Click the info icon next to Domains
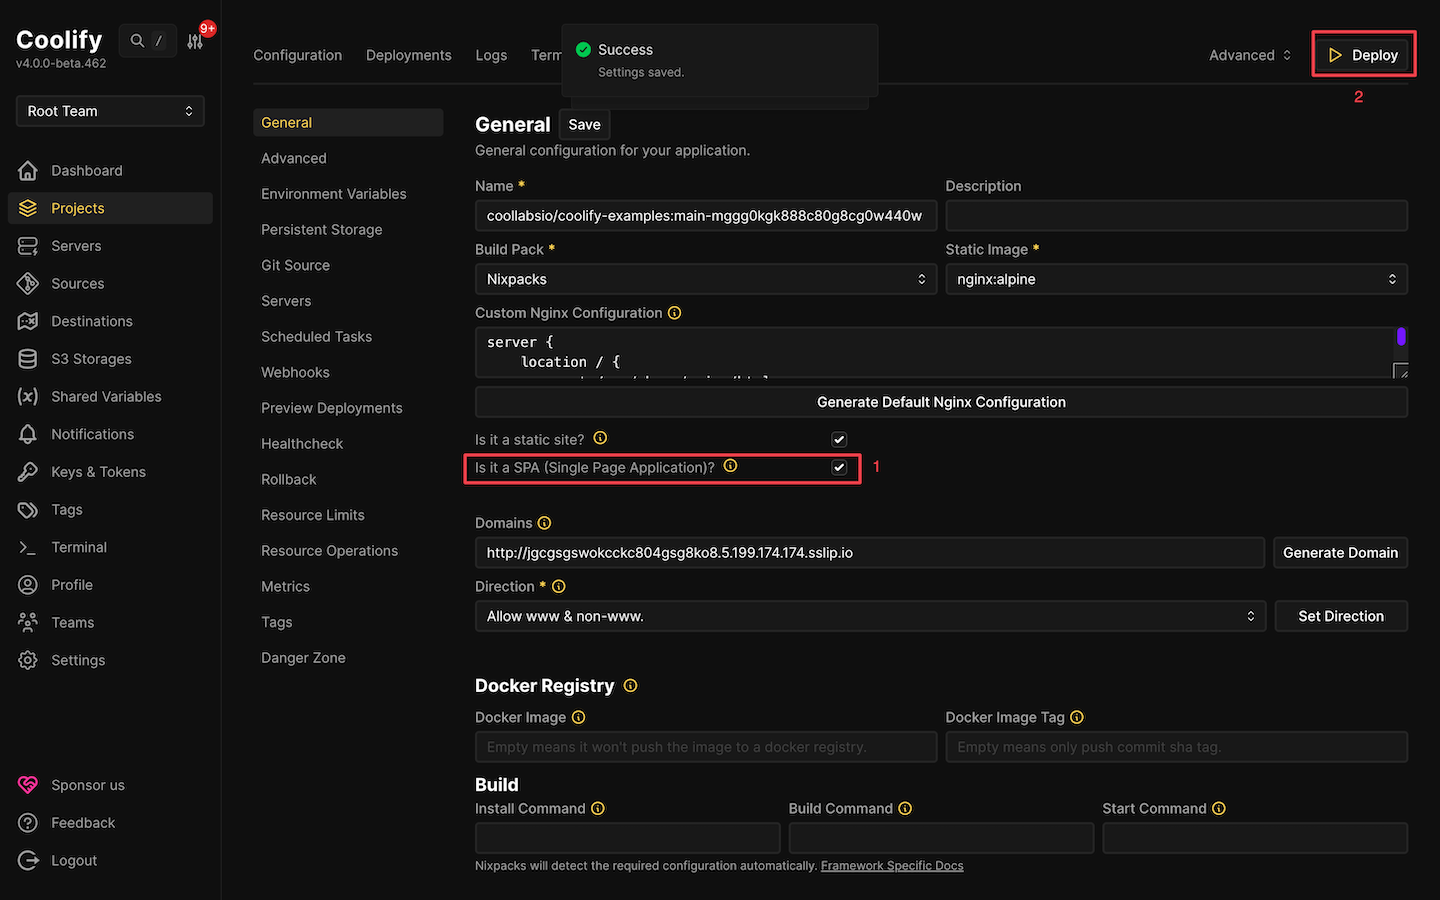Screen dimensions: 1440x900 pos(543,522)
